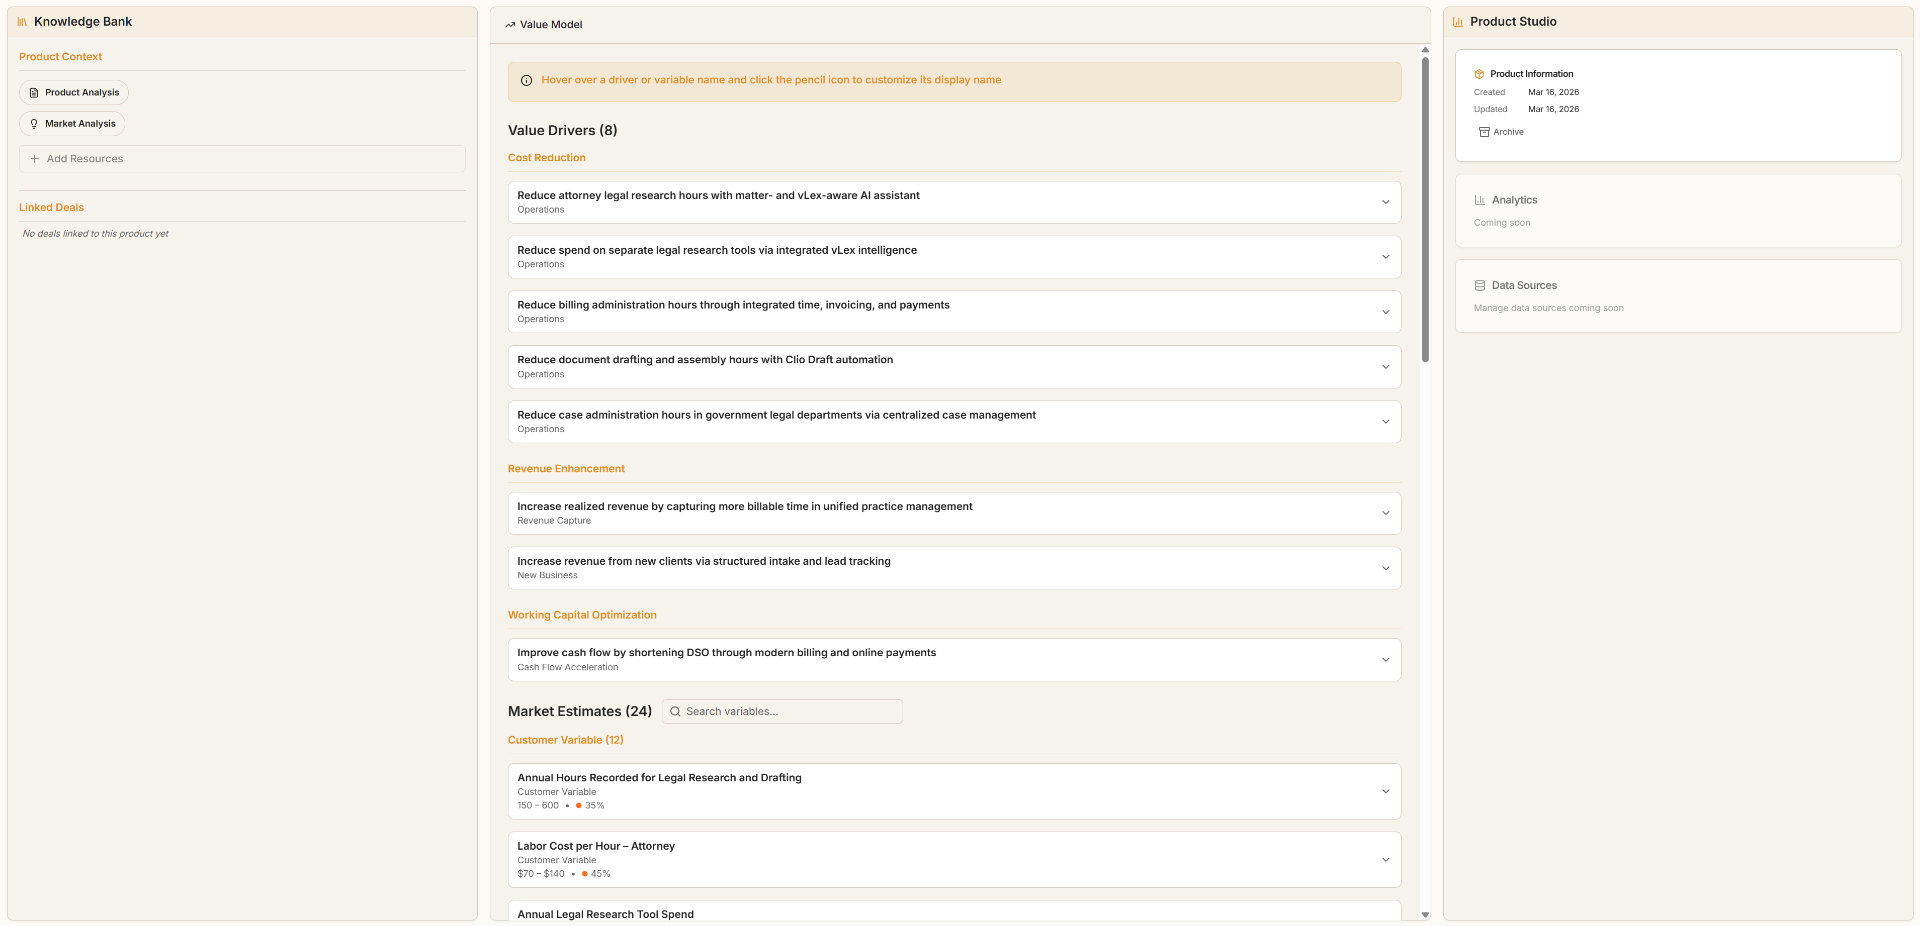The width and height of the screenshot is (1920, 926).
Task: Click the Market Estimates (24) heading
Action: (580, 711)
